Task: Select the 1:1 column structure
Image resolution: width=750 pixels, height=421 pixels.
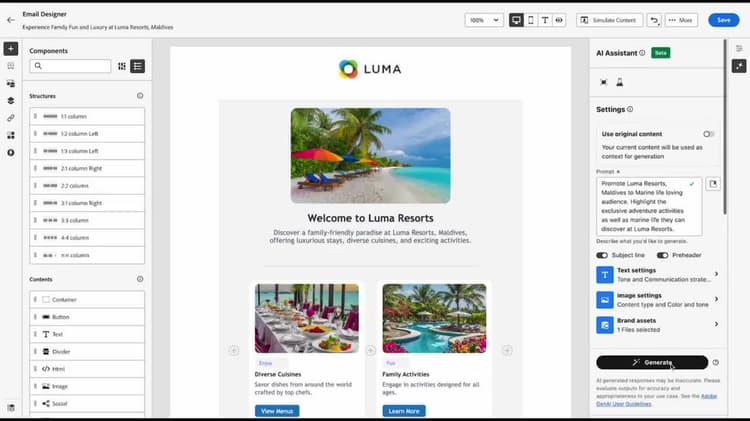Action: [87, 116]
